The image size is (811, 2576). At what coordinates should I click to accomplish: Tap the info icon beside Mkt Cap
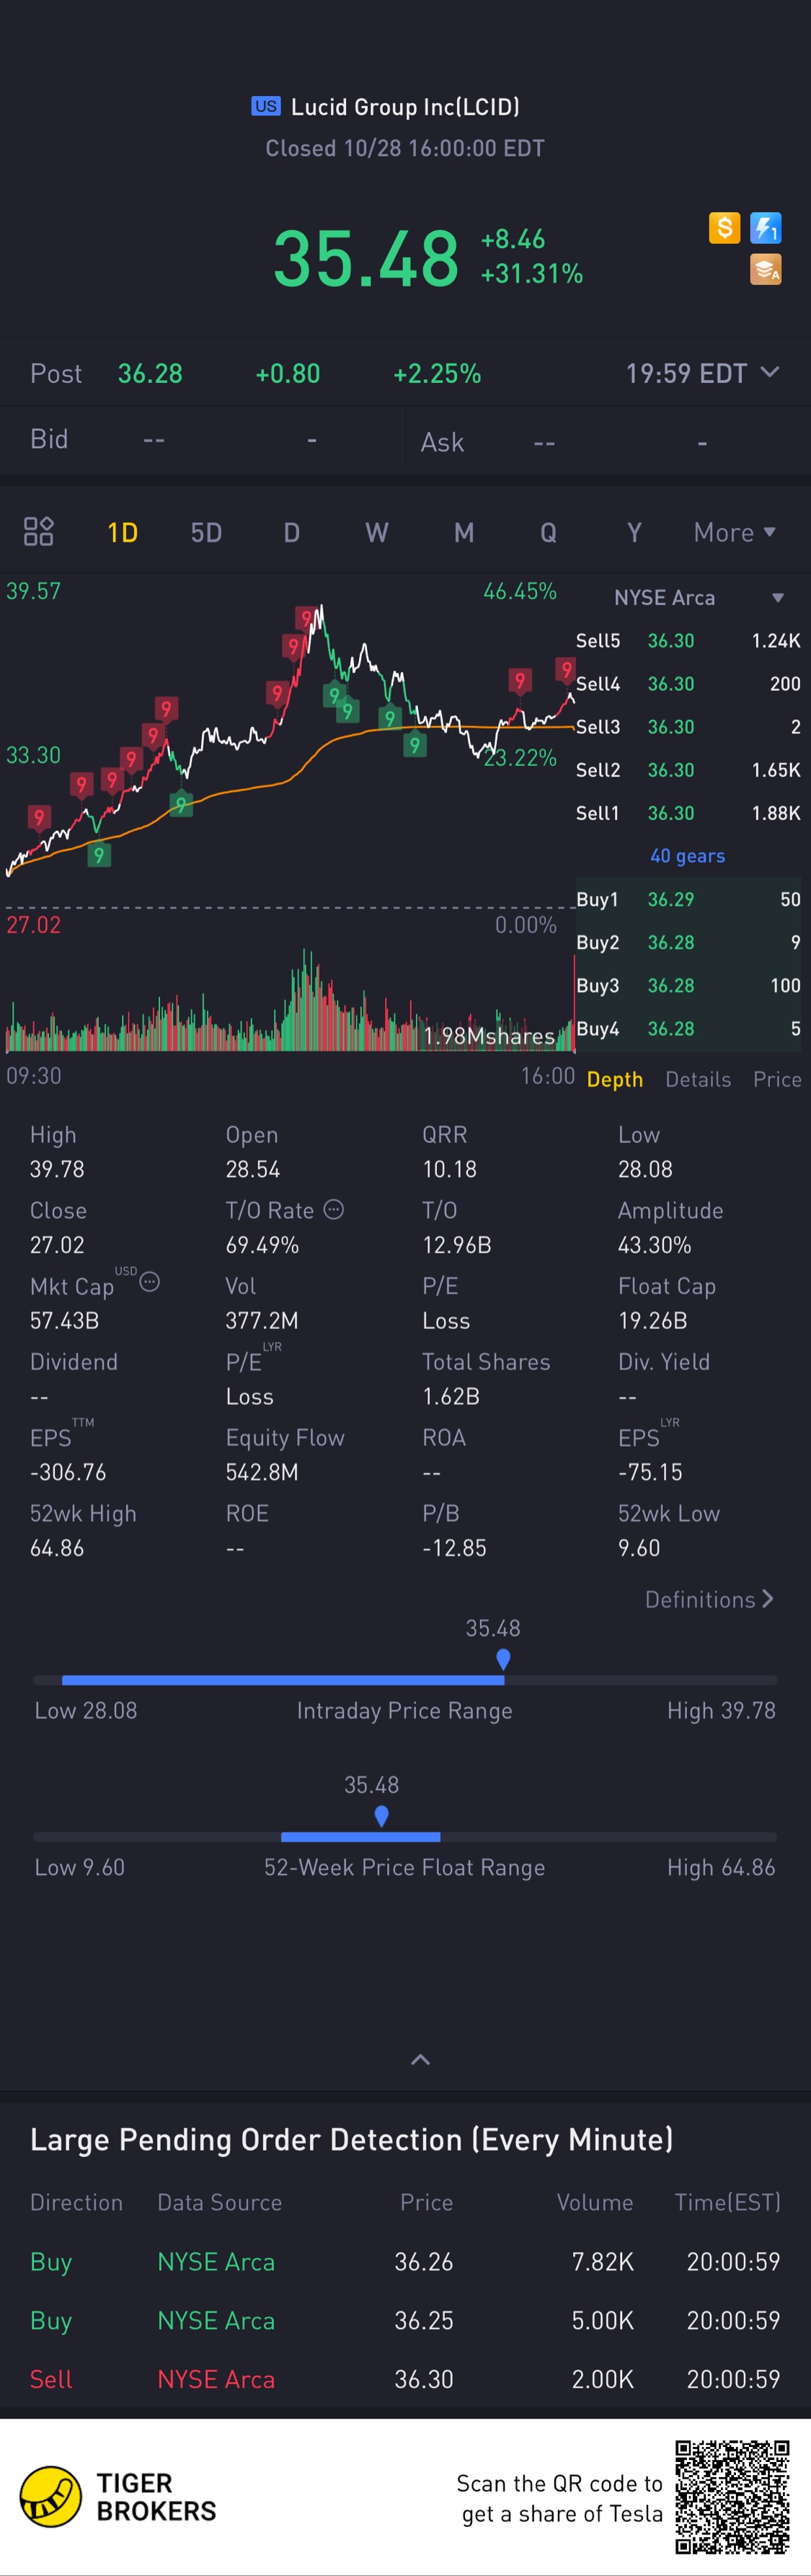pos(150,1281)
